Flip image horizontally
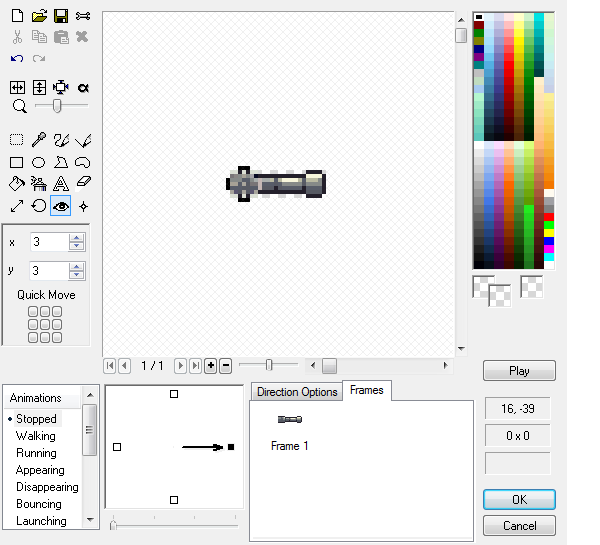This screenshot has width=600, height=545. [x=17, y=88]
